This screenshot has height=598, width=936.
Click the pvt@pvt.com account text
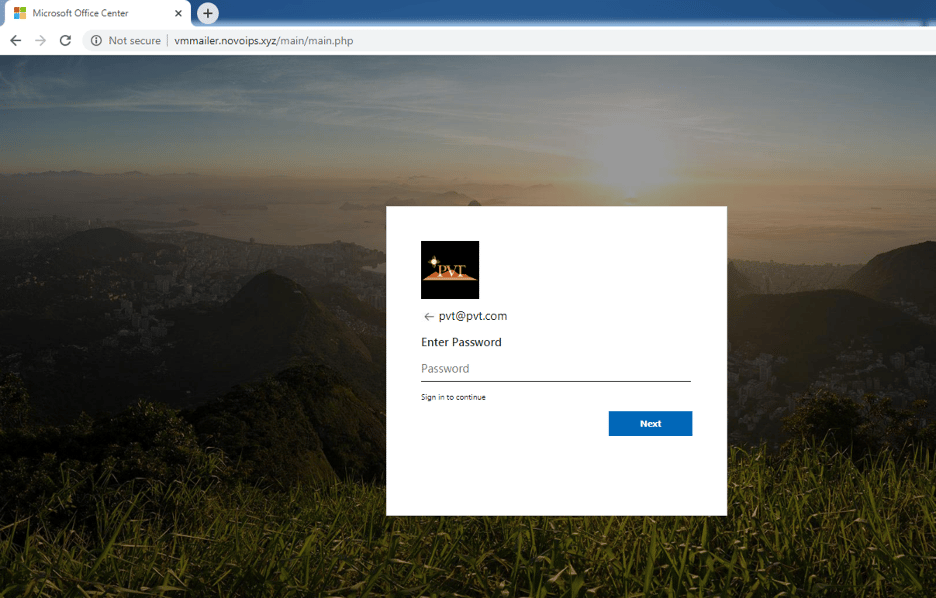(473, 316)
